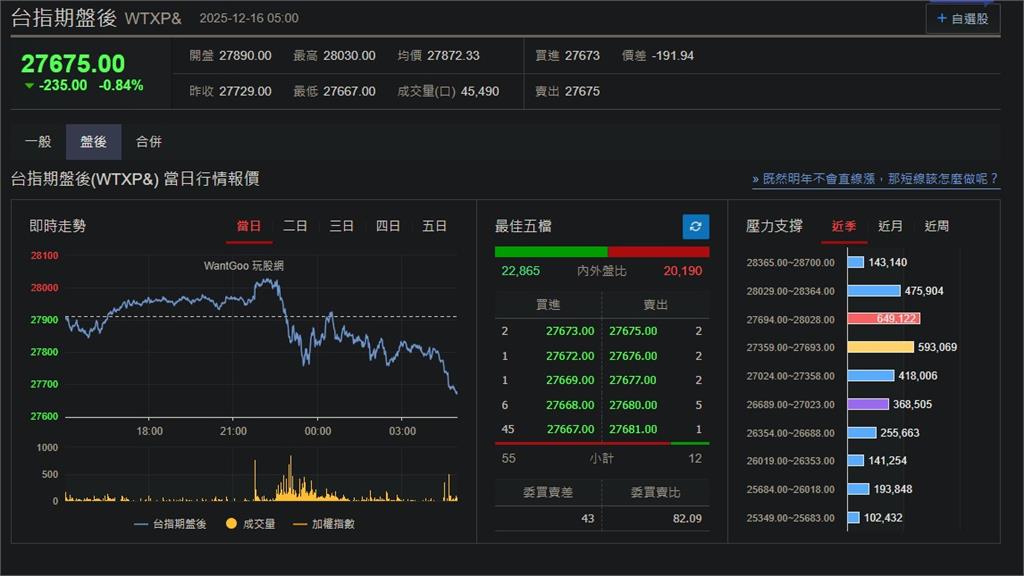View the 二日 chart
The height and width of the screenshot is (576, 1024).
pos(295,226)
